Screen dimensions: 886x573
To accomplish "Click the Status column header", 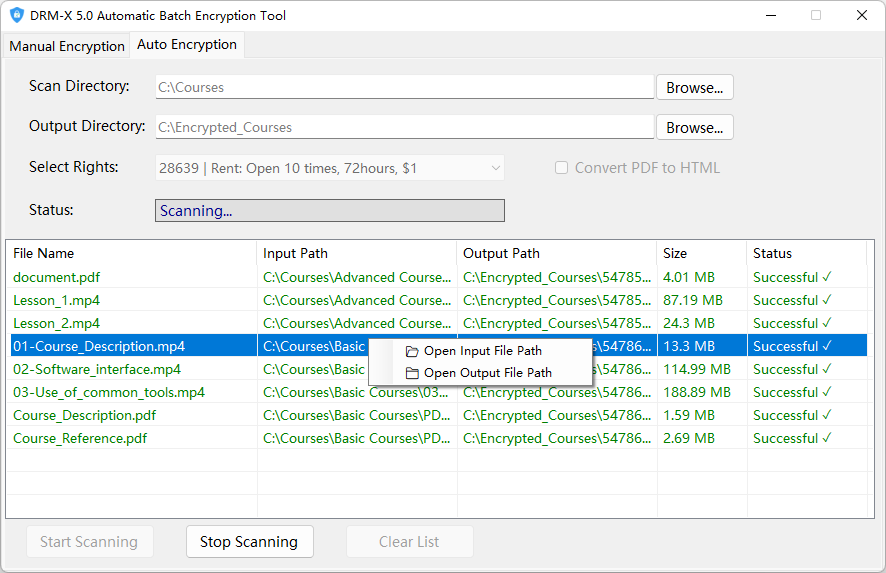I will [x=806, y=253].
